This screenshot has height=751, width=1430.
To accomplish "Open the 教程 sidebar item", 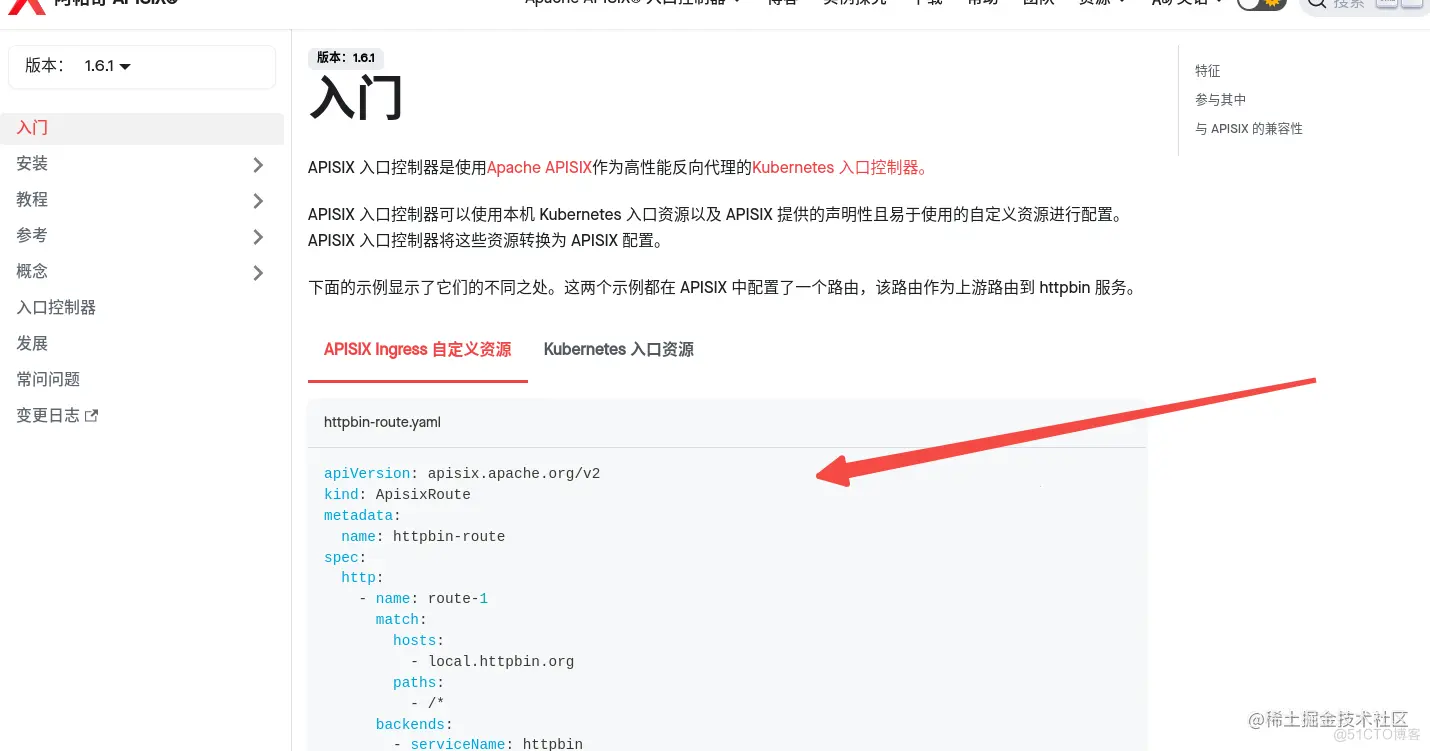I will pyautogui.click(x=32, y=200).
